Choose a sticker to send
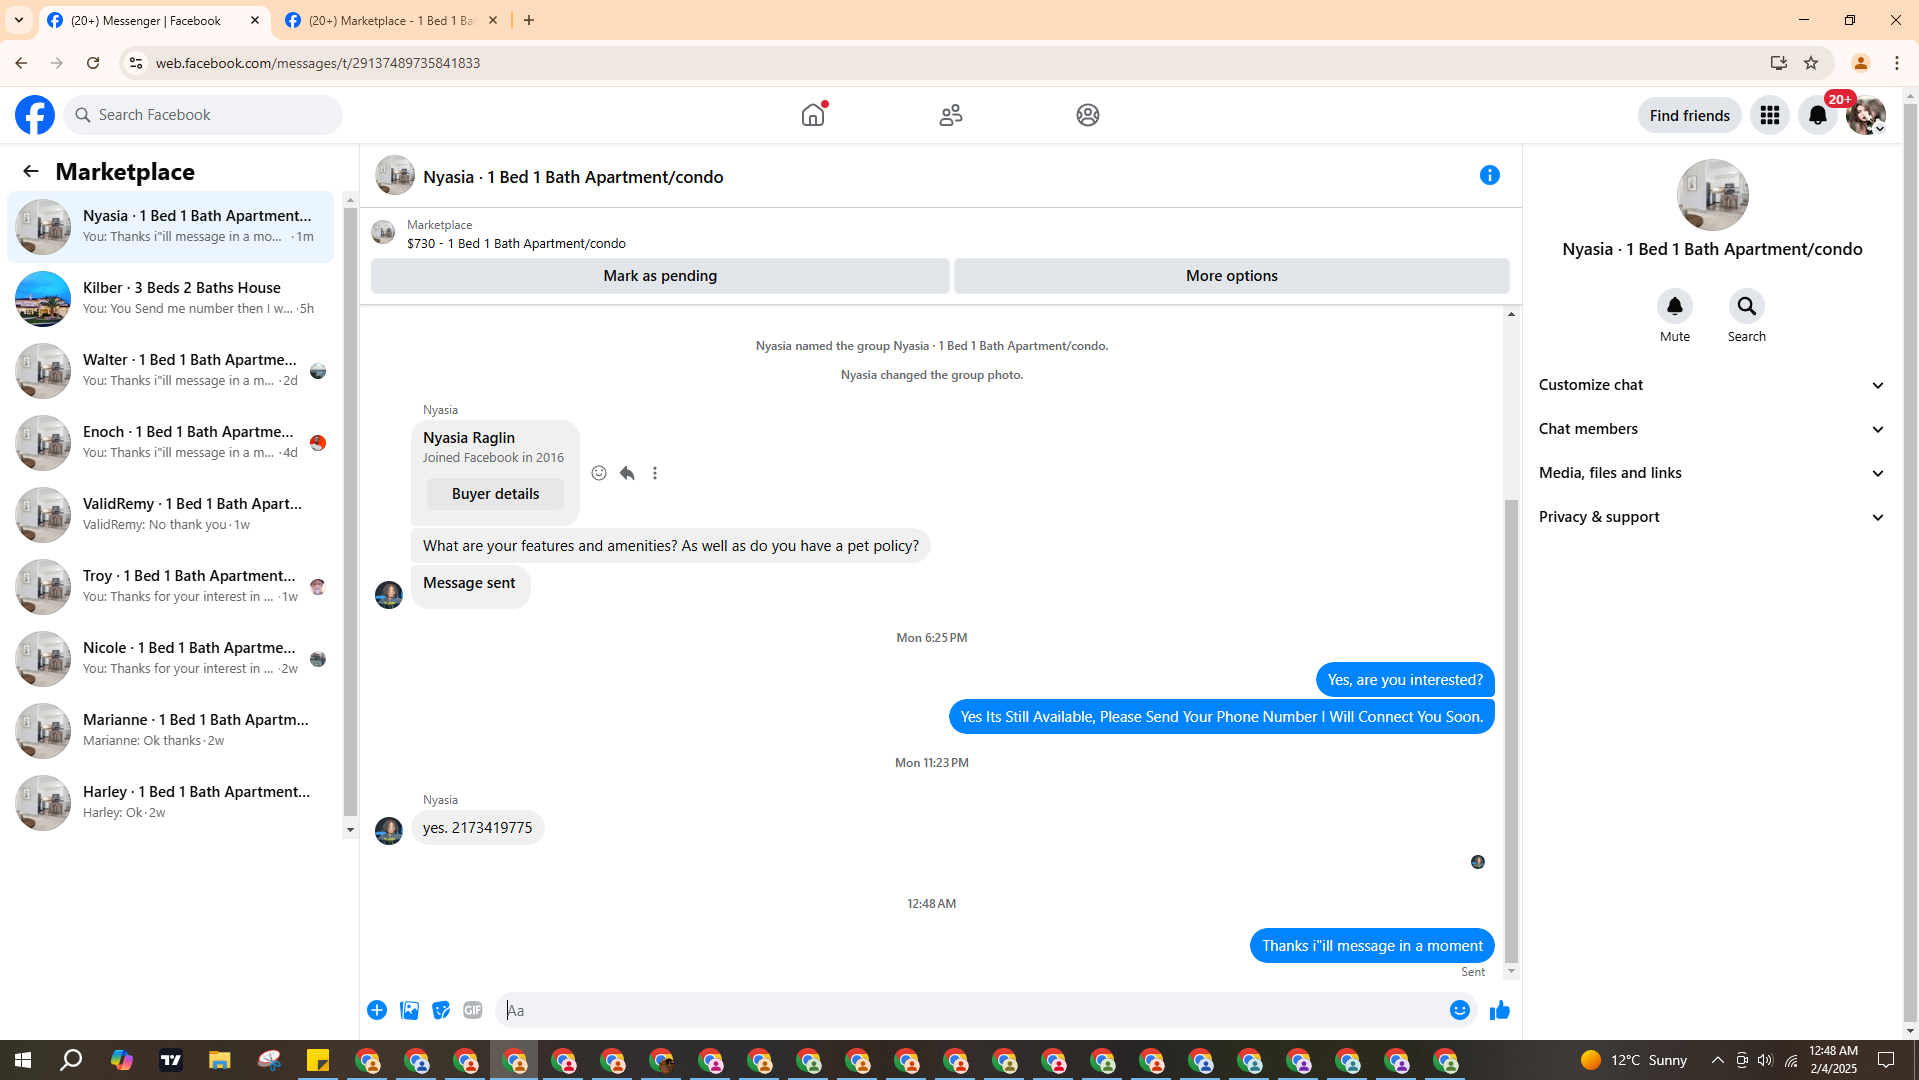The height and width of the screenshot is (1080, 1919). click(x=441, y=1010)
